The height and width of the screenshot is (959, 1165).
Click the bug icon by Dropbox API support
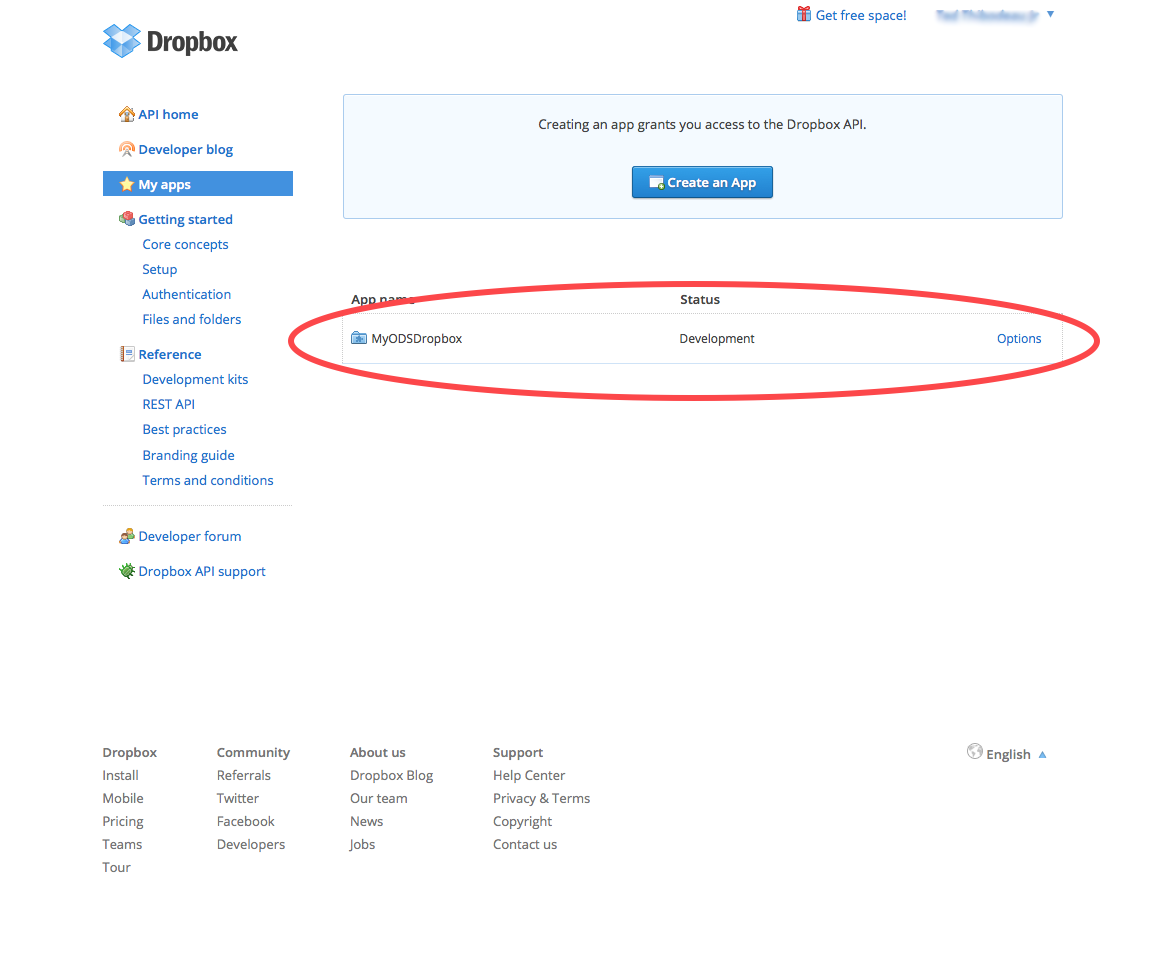[127, 571]
